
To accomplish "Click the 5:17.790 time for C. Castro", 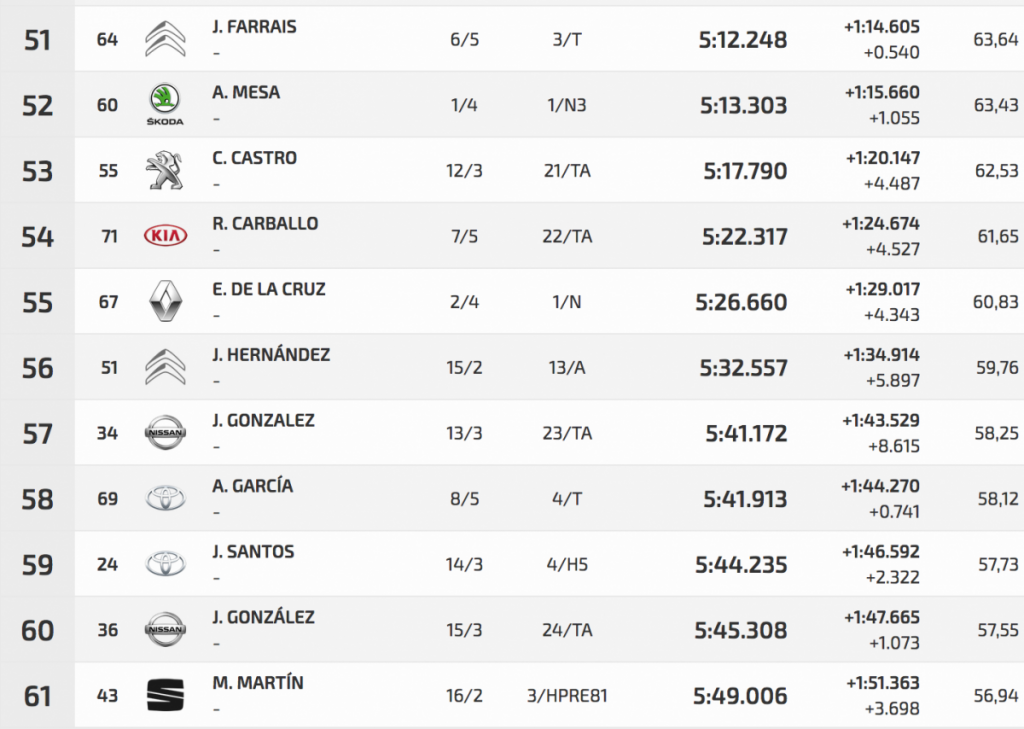I will (744, 171).
